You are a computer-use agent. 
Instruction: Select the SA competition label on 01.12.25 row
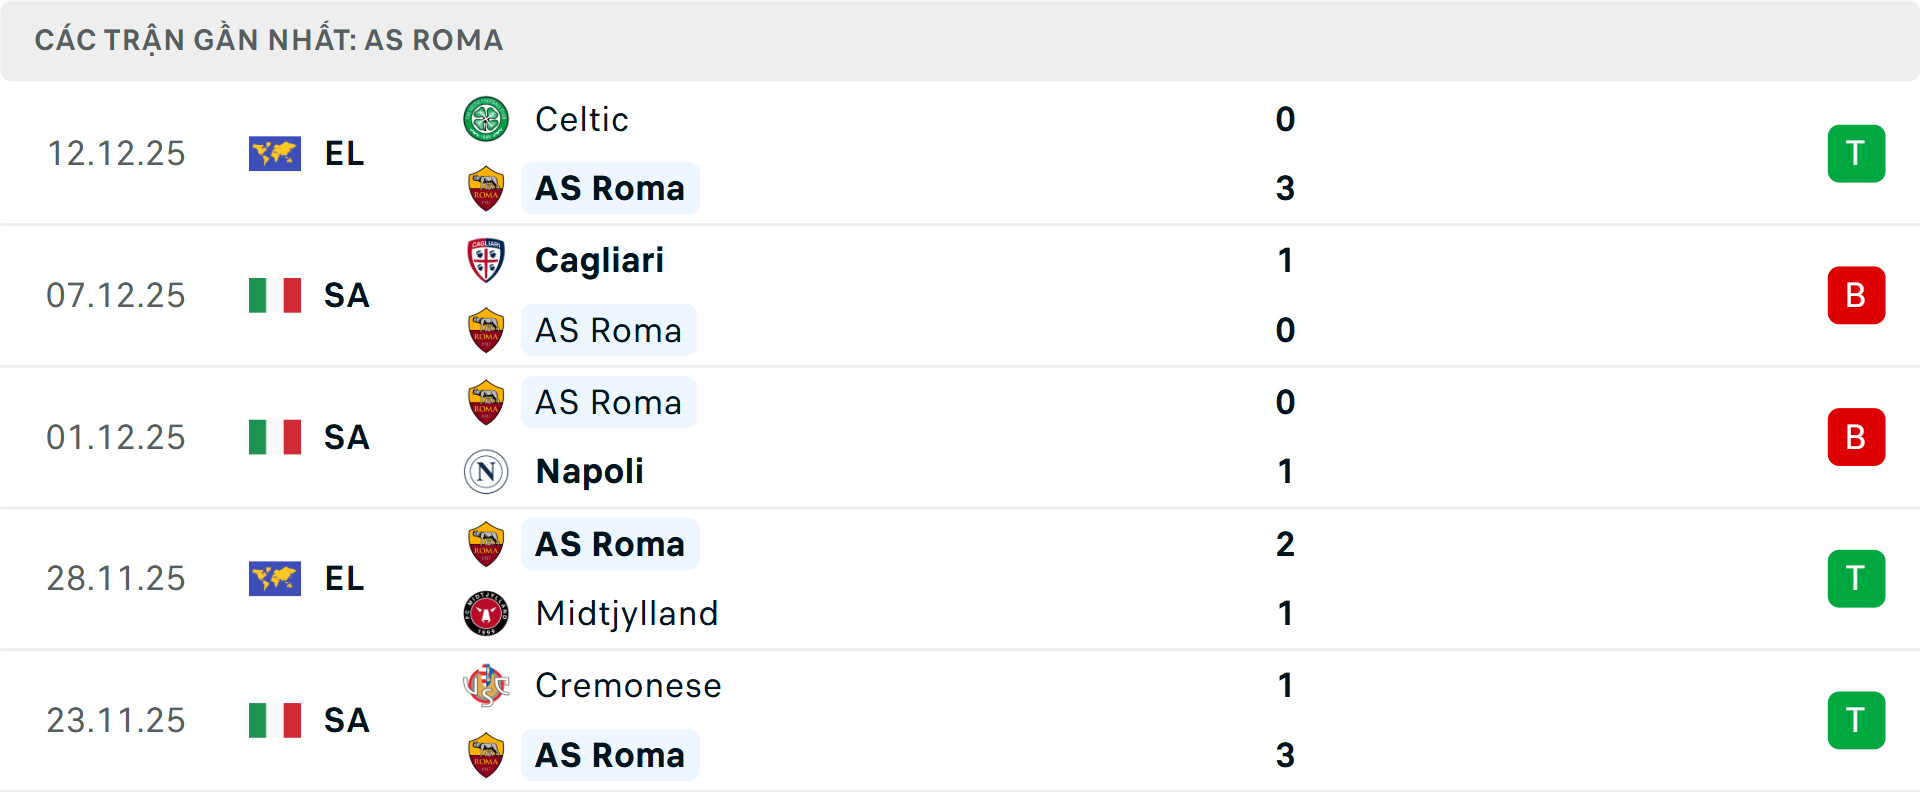pos(346,437)
